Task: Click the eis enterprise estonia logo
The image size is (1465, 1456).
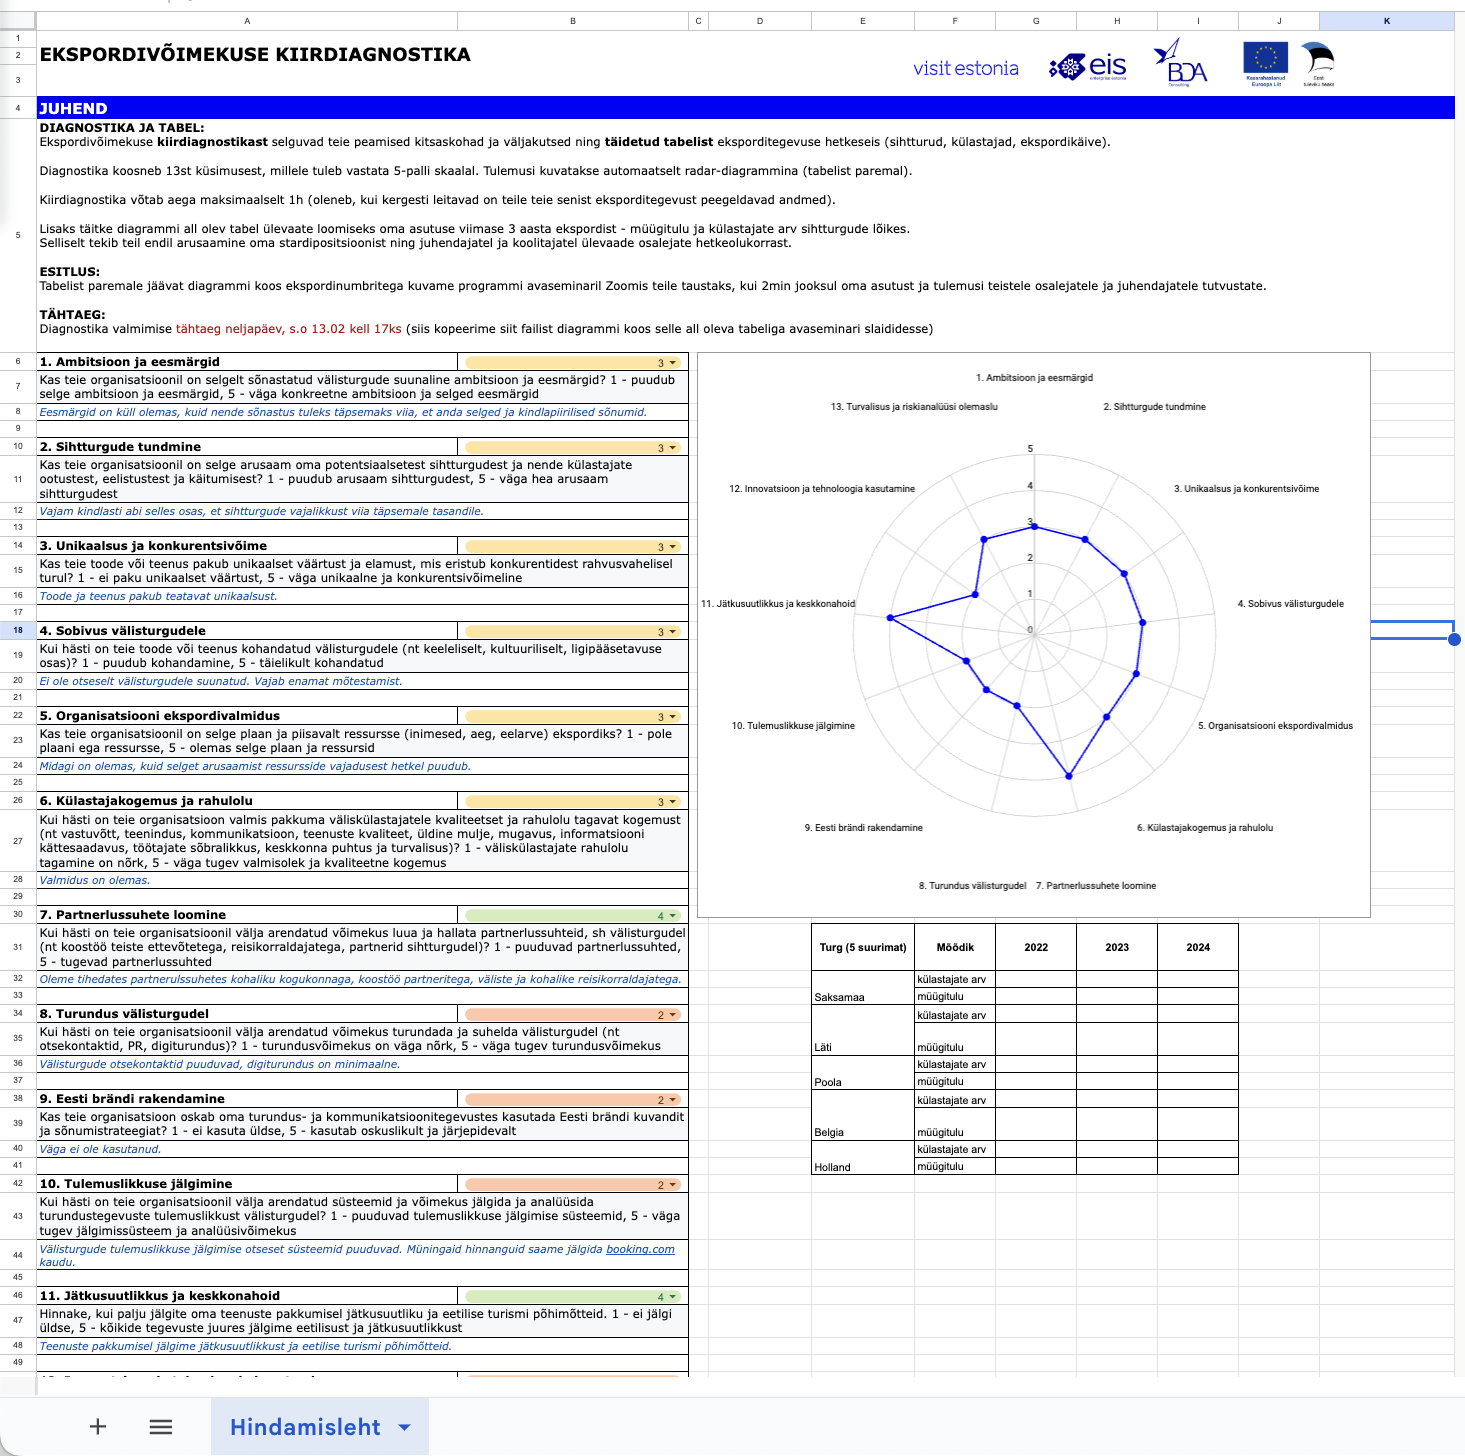Action: [1088, 66]
